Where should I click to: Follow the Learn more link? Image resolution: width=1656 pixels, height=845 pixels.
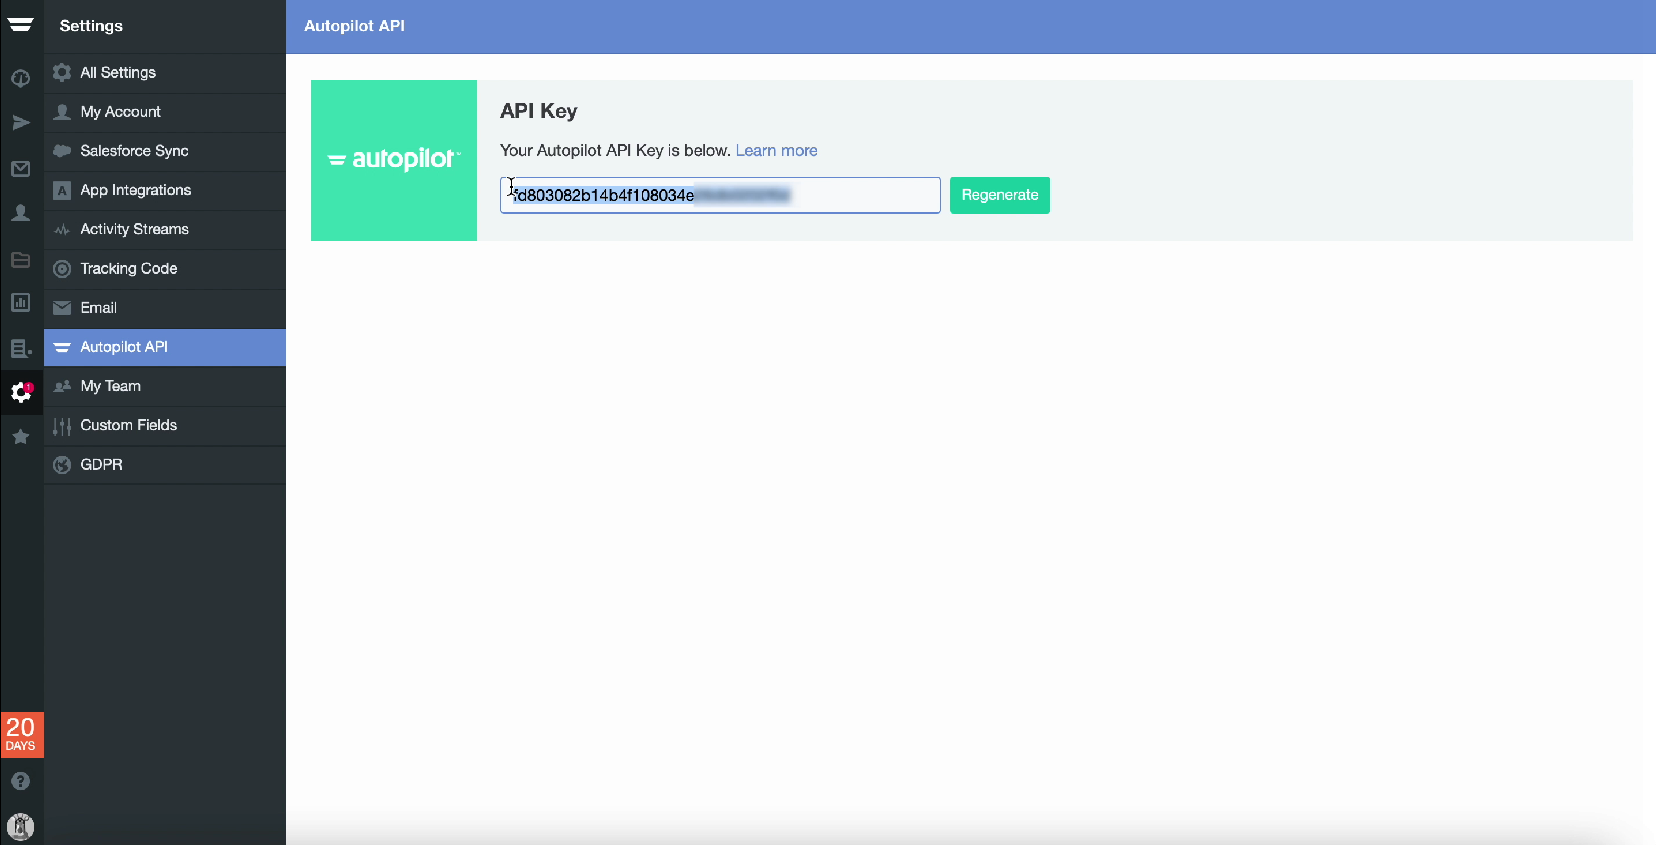coord(777,150)
